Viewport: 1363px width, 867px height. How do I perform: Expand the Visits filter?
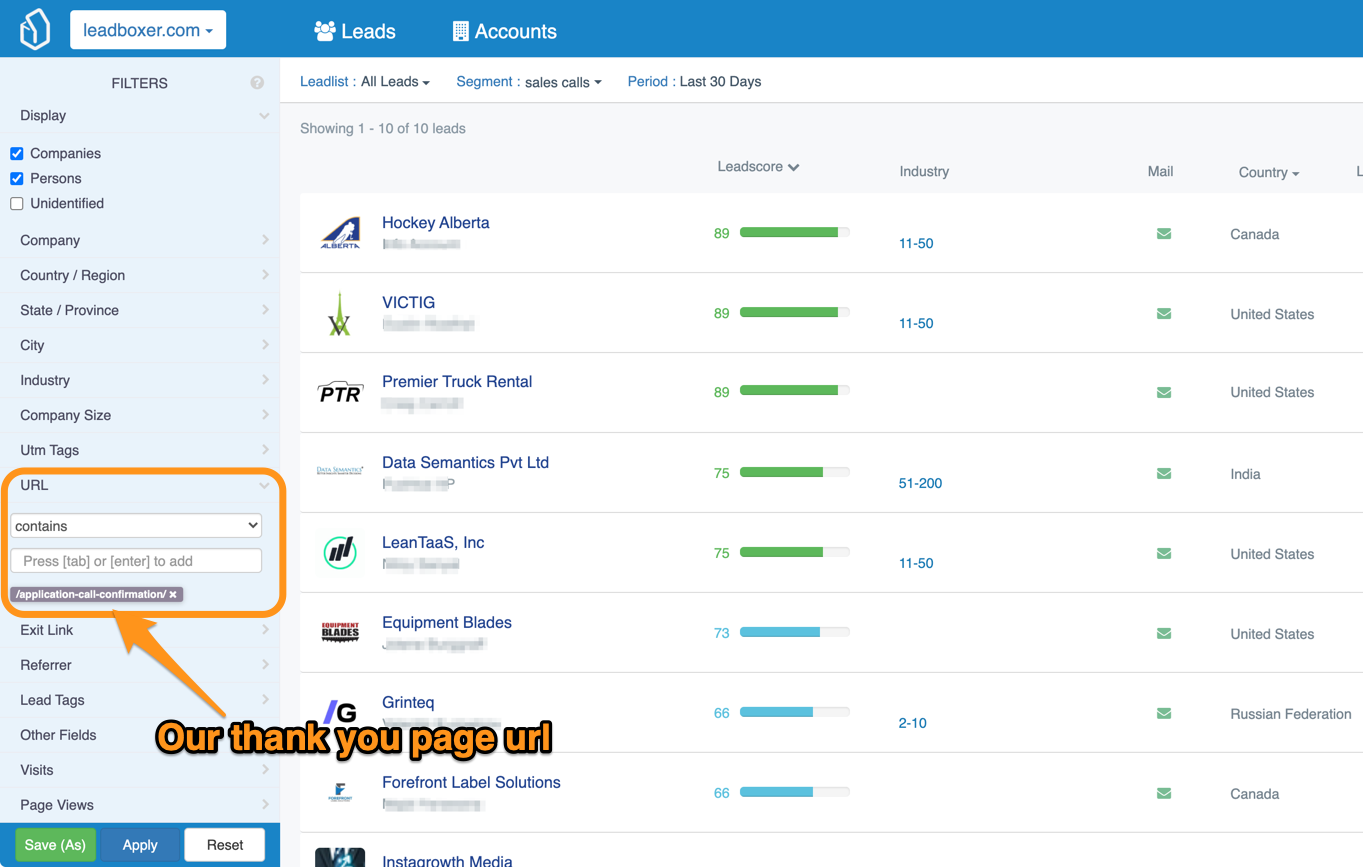[140, 770]
